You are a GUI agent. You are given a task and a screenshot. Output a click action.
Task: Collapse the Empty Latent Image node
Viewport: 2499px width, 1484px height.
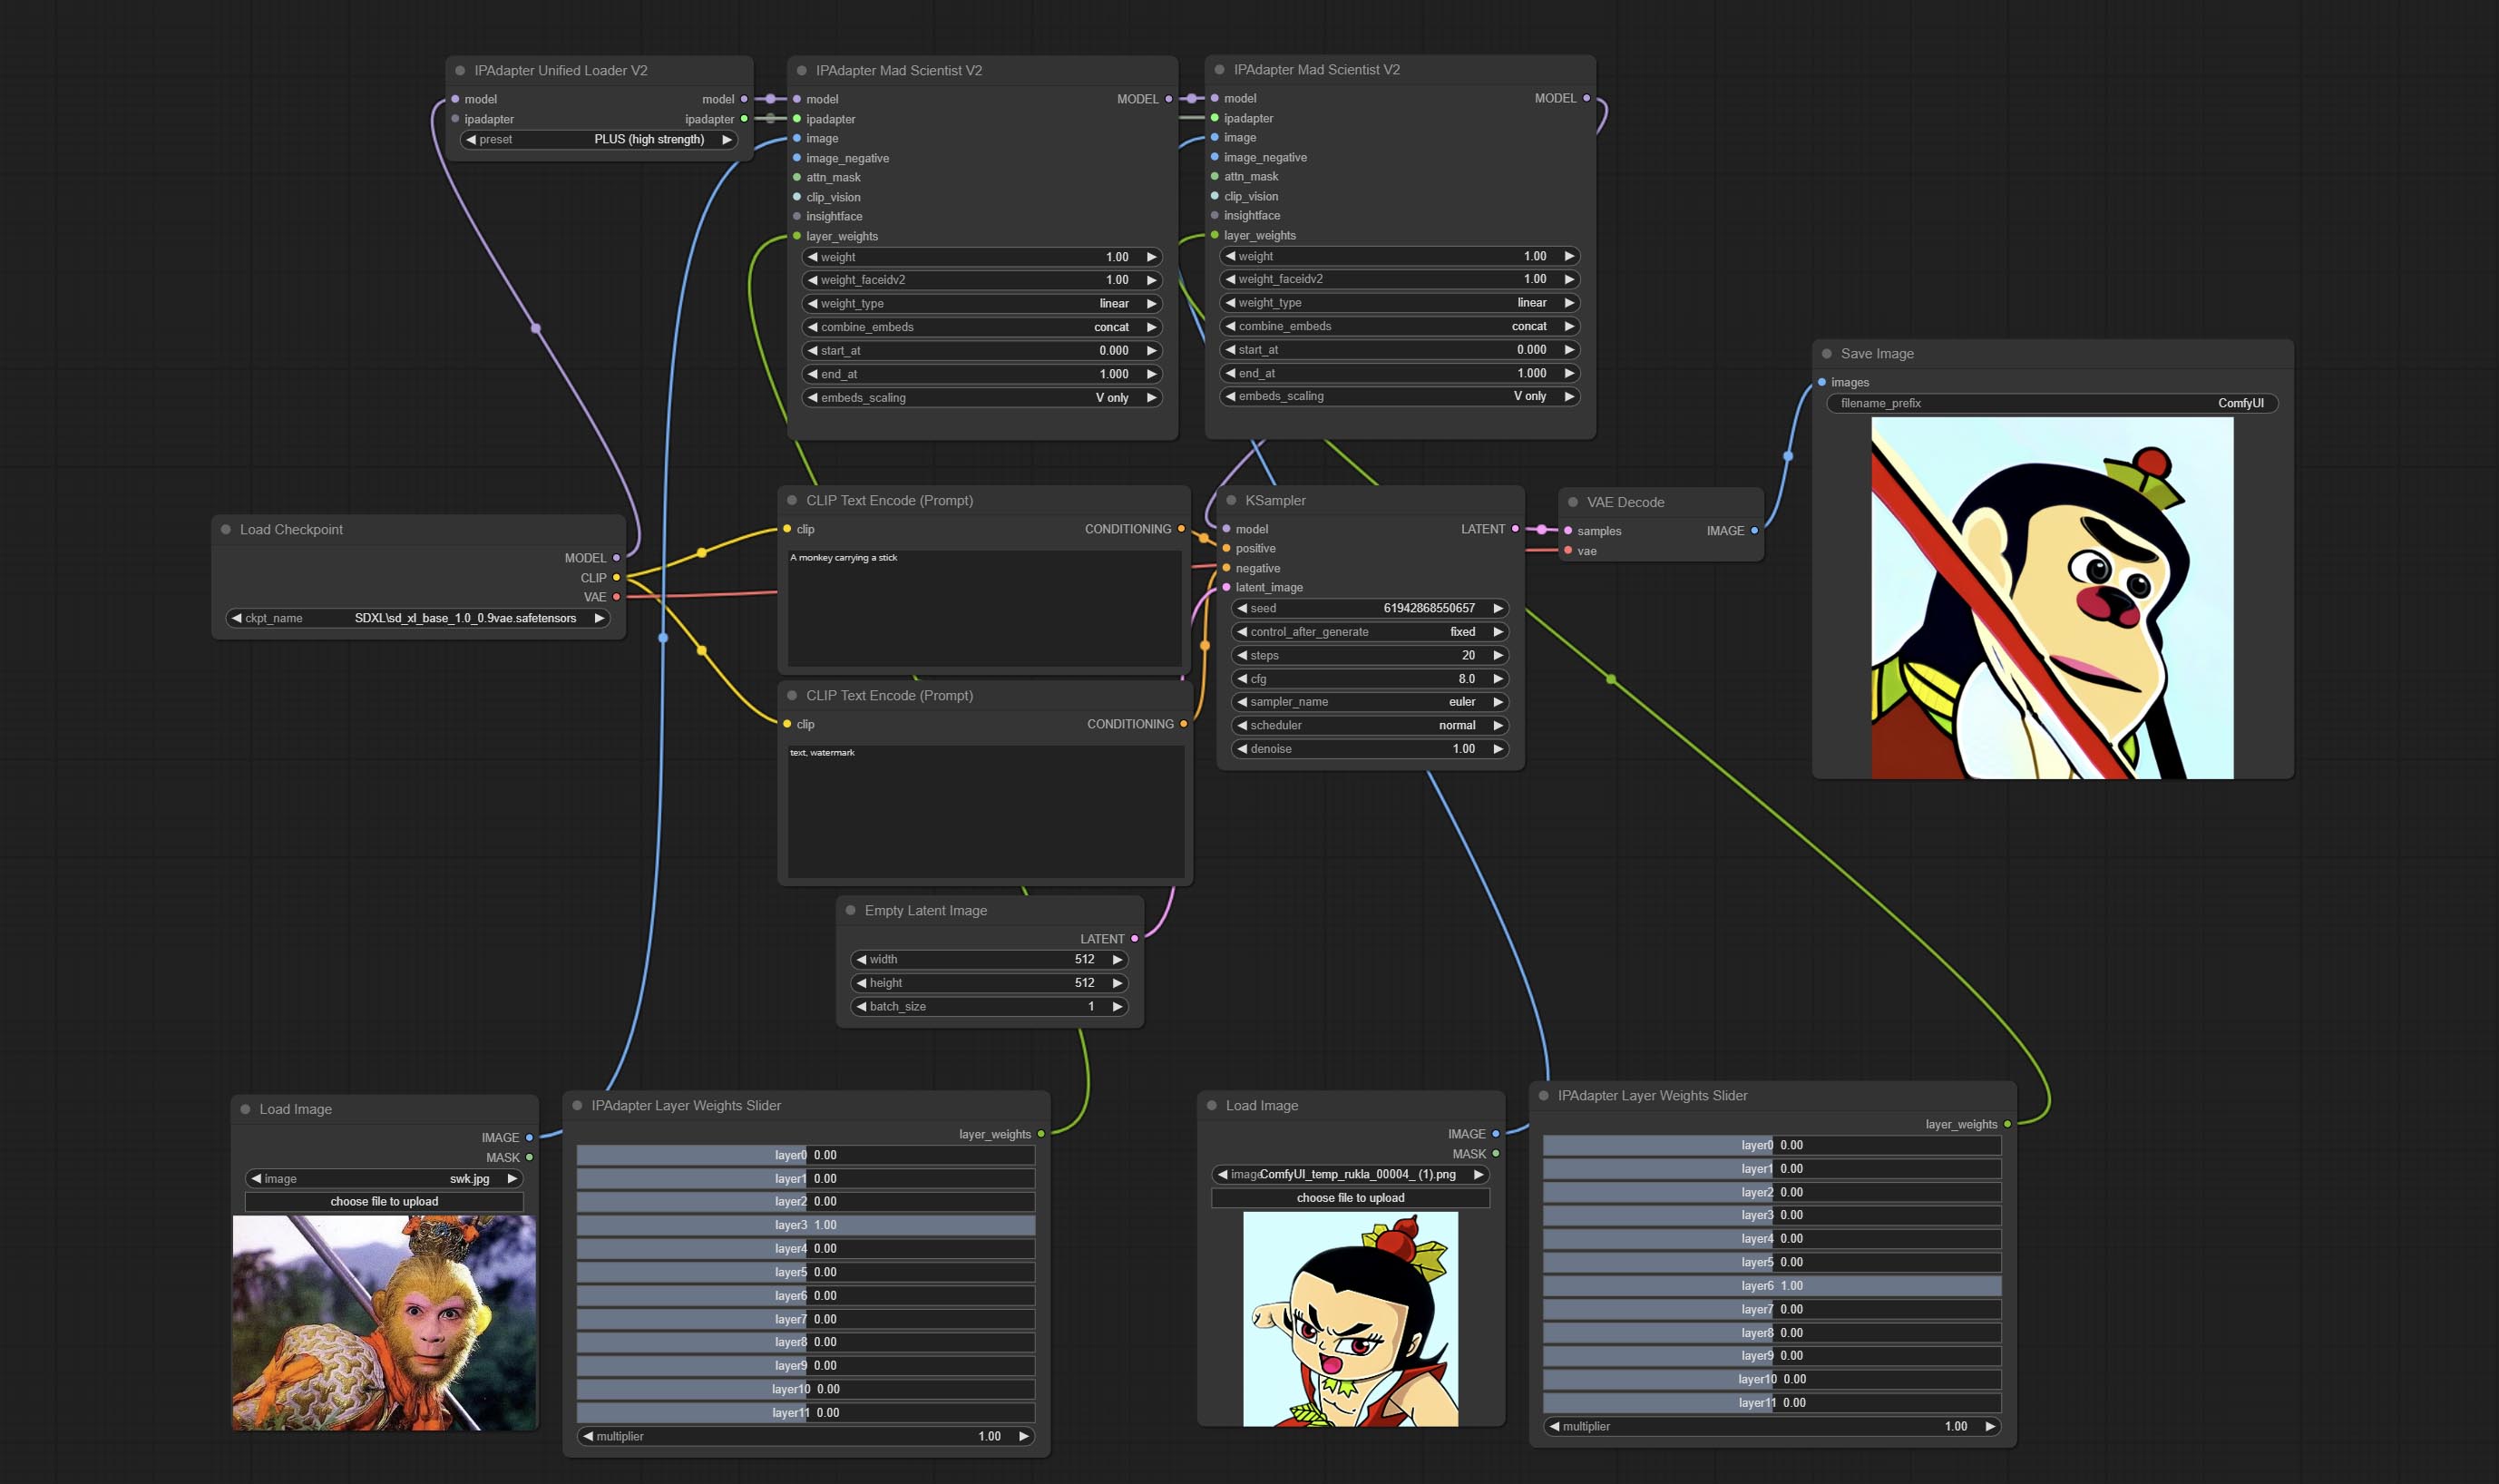pyautogui.click(x=850, y=911)
